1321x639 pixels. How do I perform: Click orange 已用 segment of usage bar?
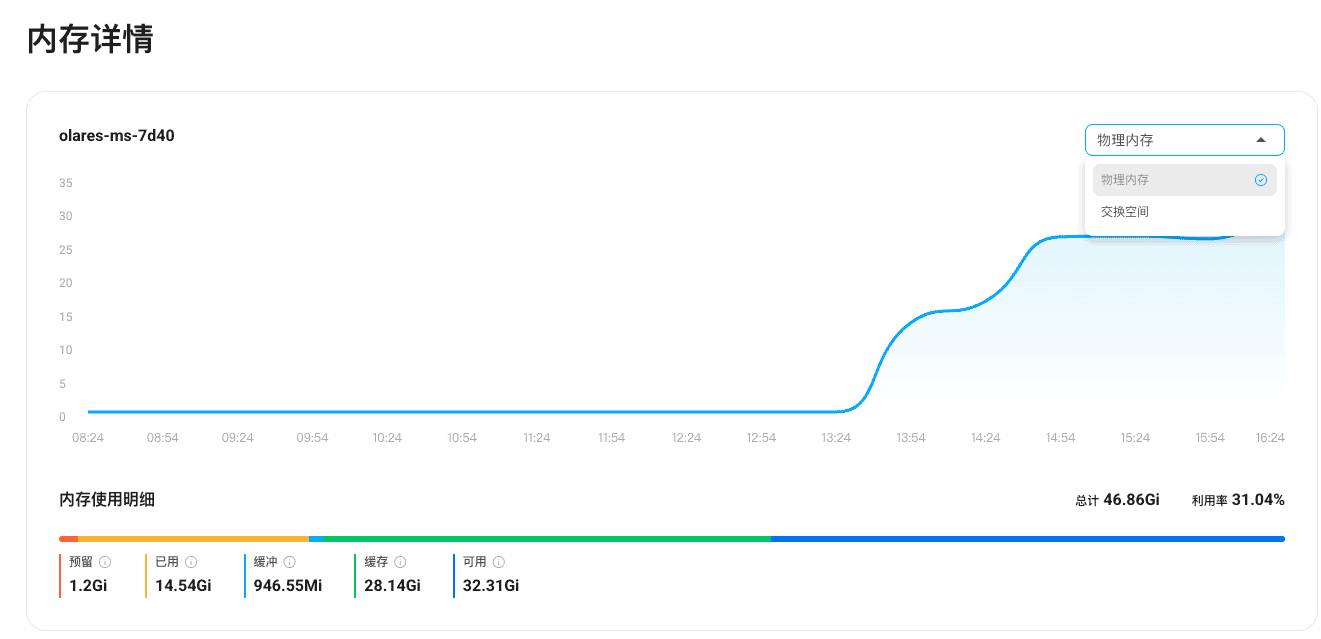tap(193, 539)
